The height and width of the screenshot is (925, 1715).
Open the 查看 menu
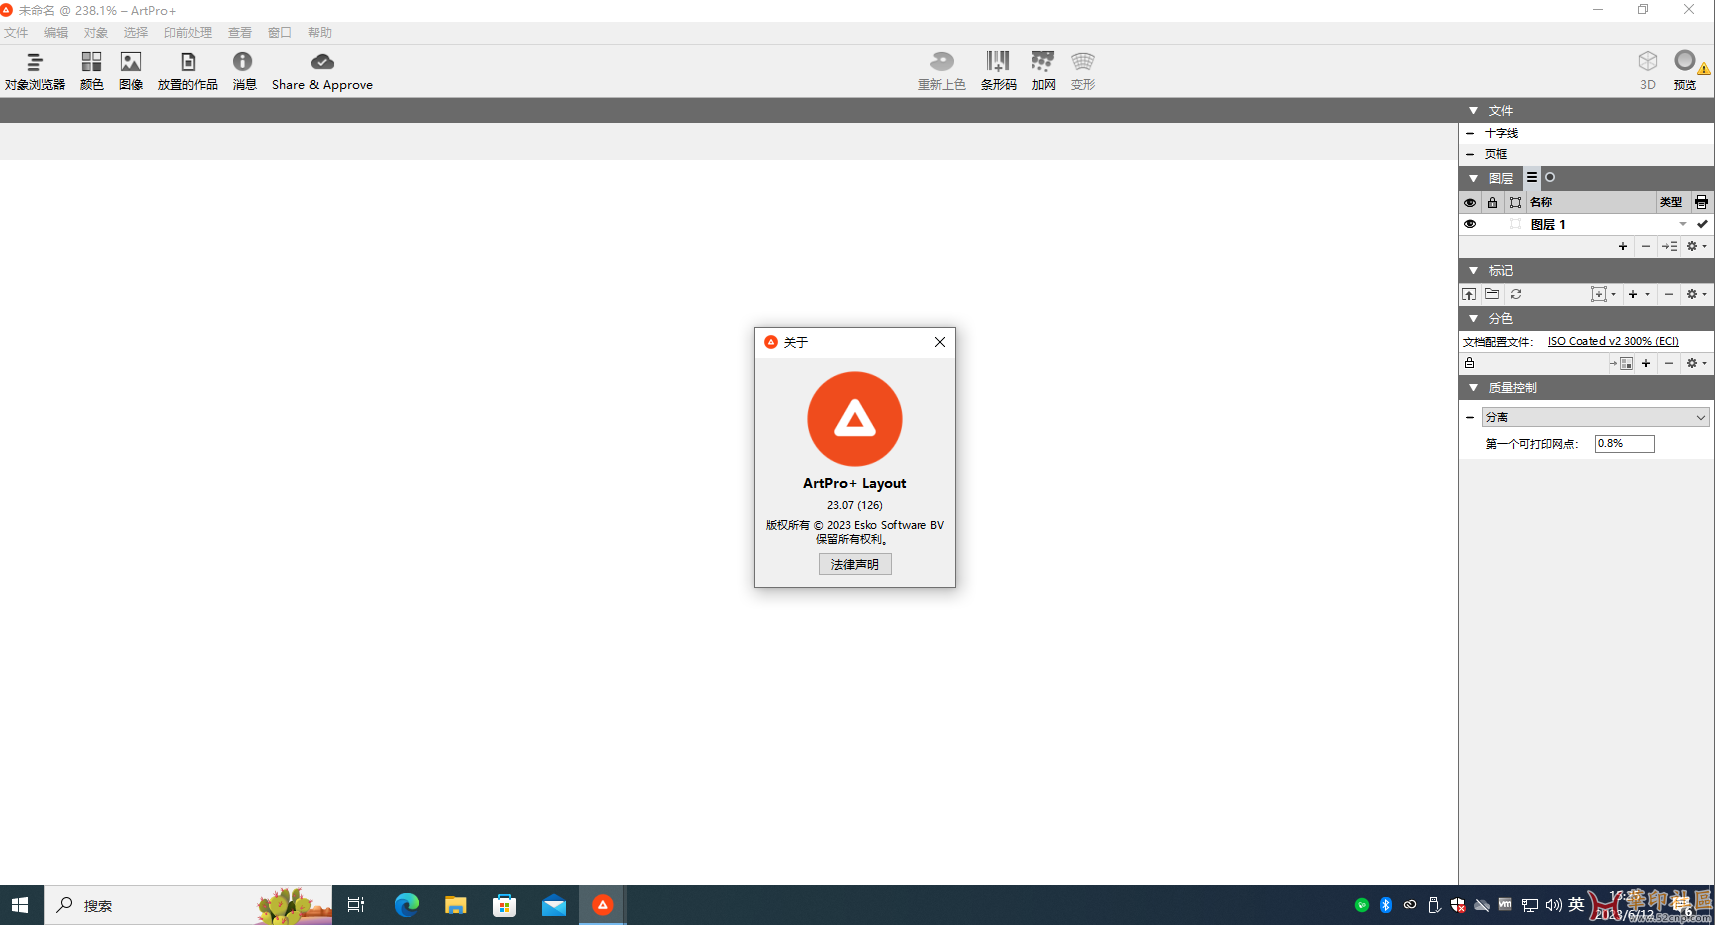pos(240,33)
